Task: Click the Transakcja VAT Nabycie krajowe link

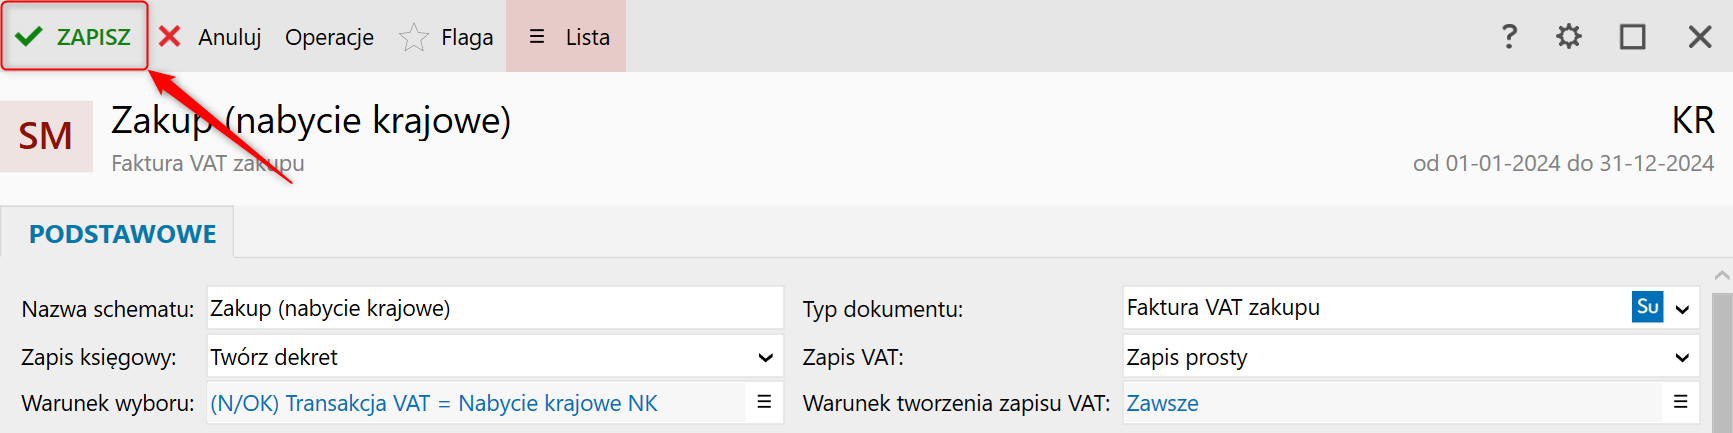Action: click(434, 404)
